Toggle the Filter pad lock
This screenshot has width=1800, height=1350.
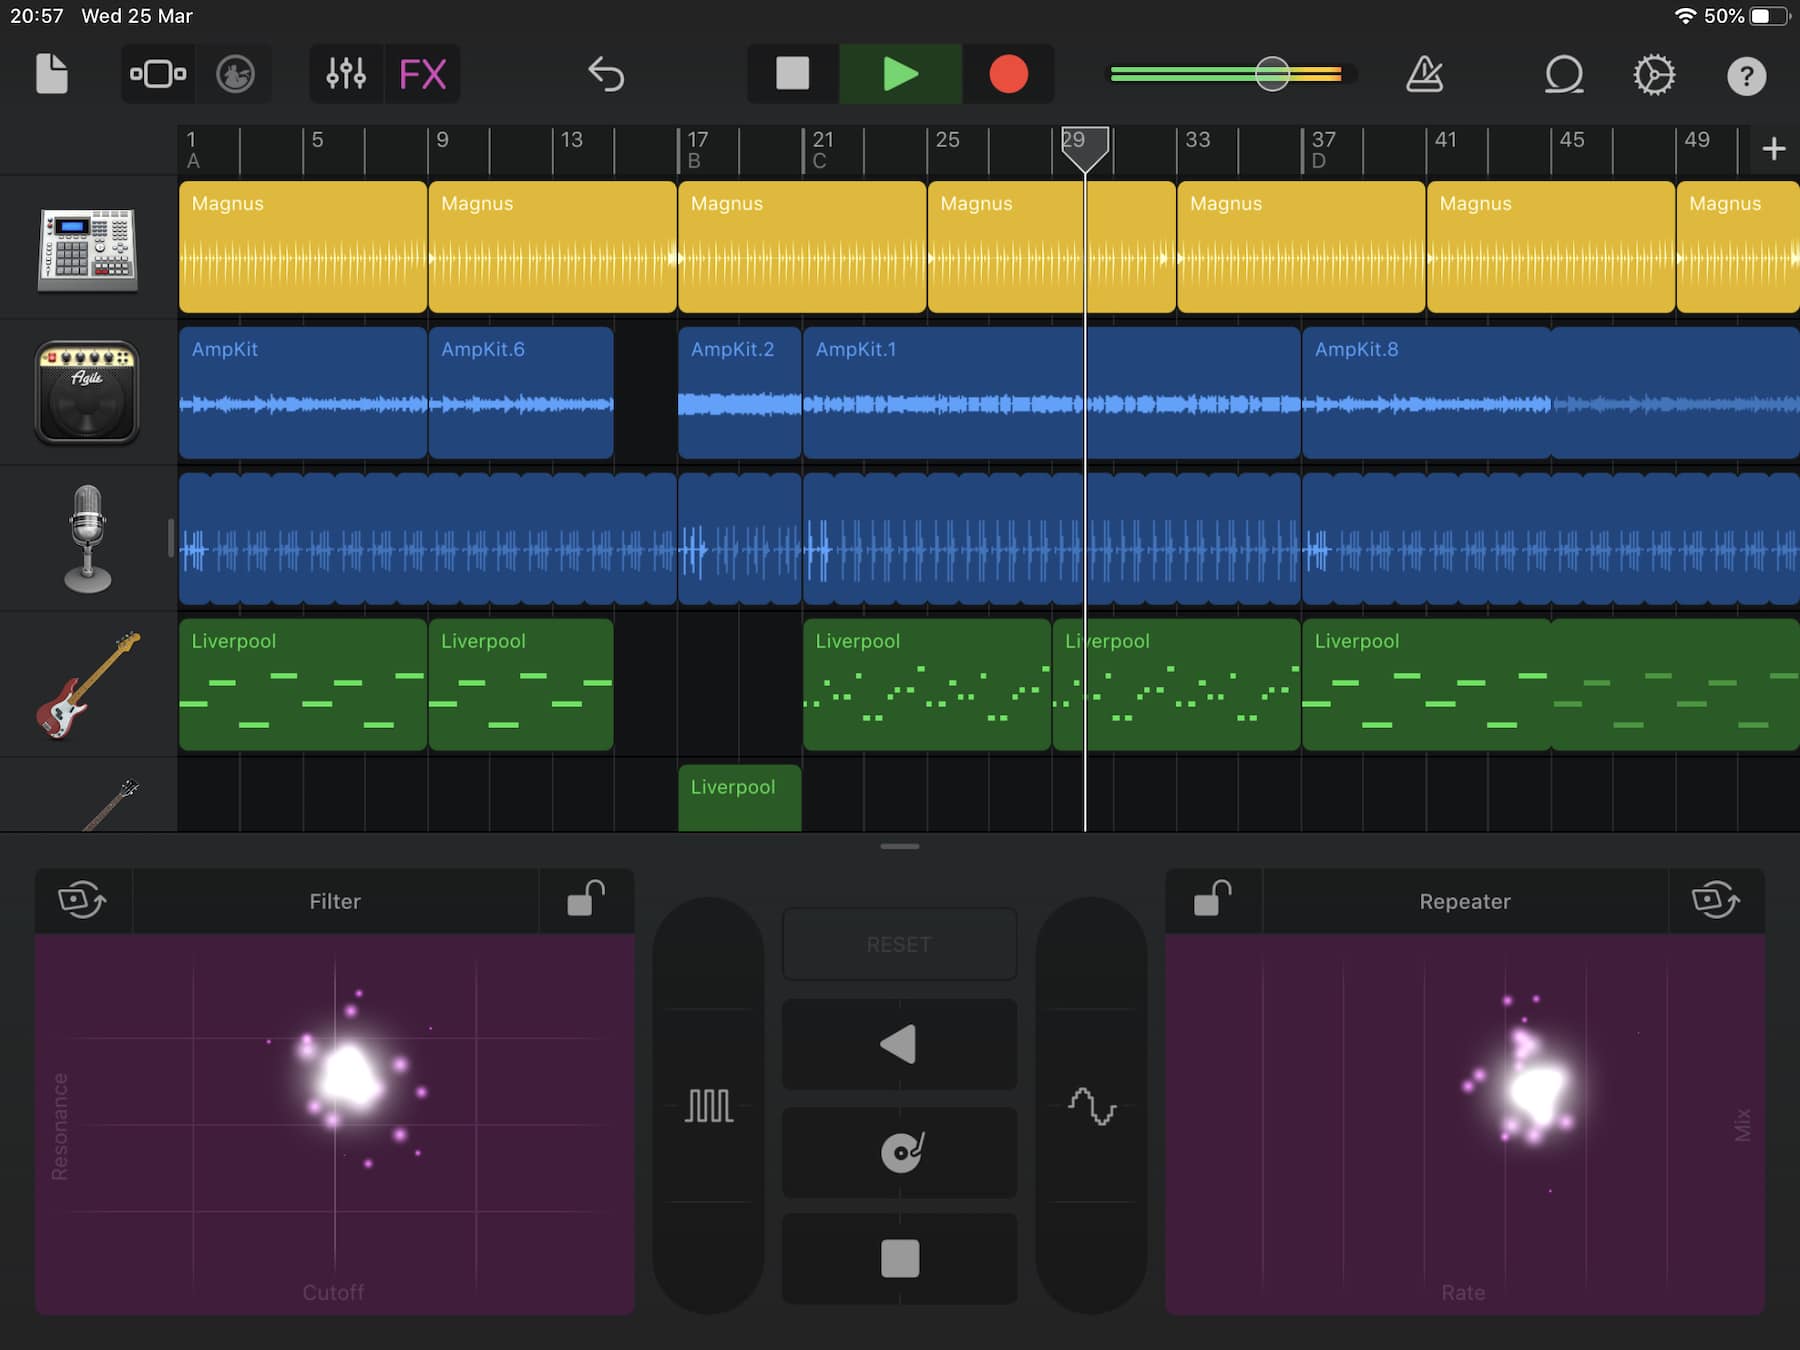click(586, 899)
